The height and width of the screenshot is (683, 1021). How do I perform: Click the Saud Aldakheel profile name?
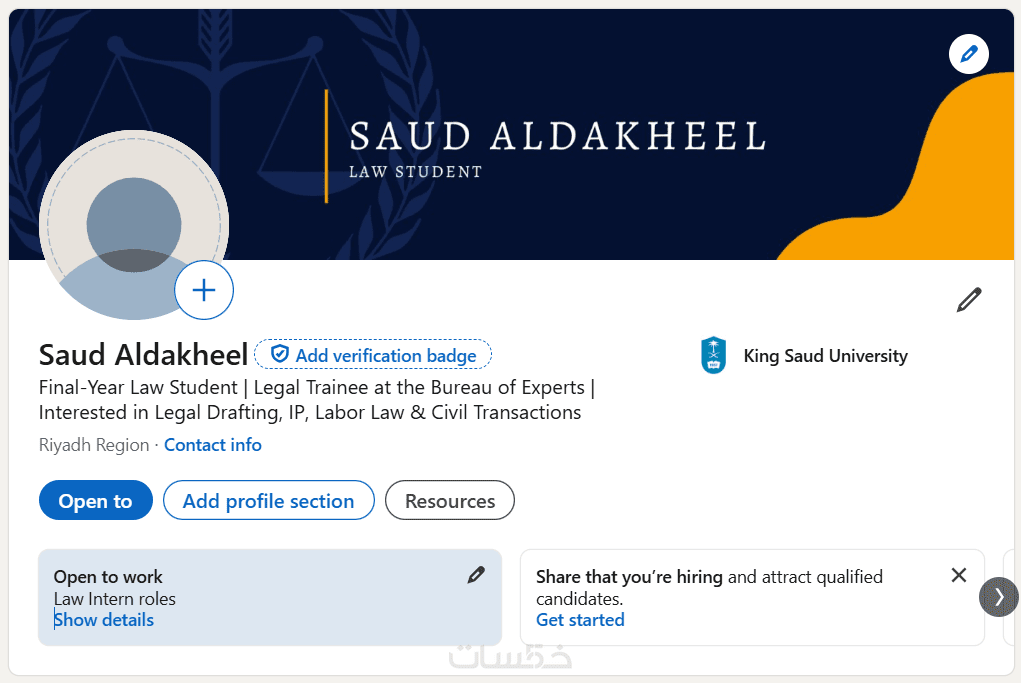point(143,355)
